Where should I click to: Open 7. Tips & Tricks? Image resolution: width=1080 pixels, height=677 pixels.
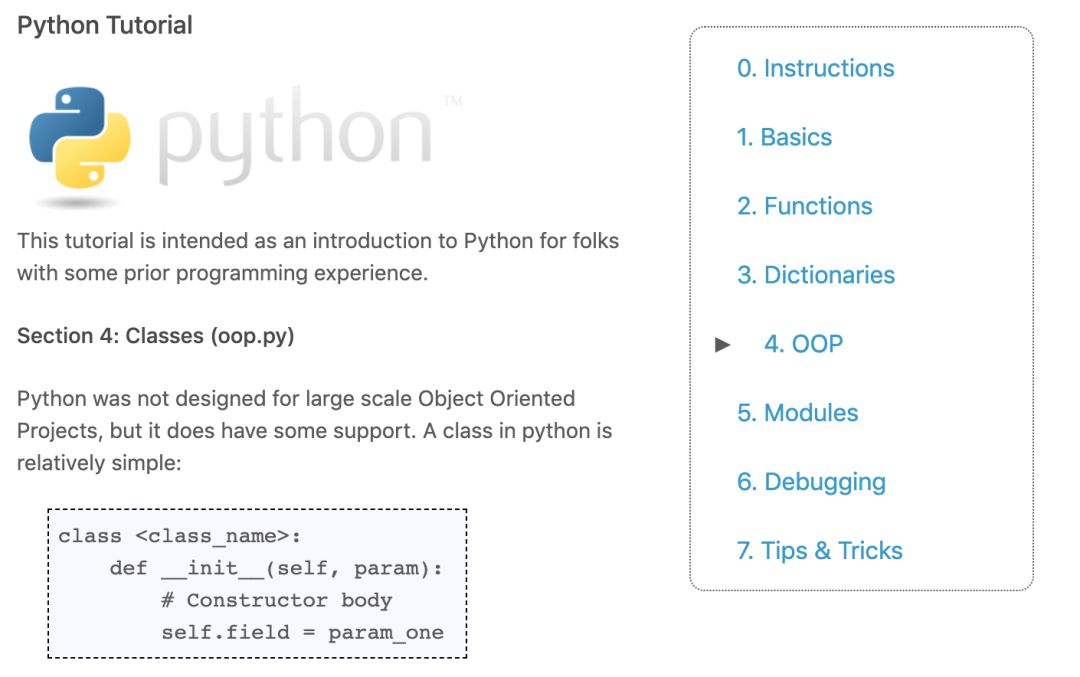click(820, 551)
